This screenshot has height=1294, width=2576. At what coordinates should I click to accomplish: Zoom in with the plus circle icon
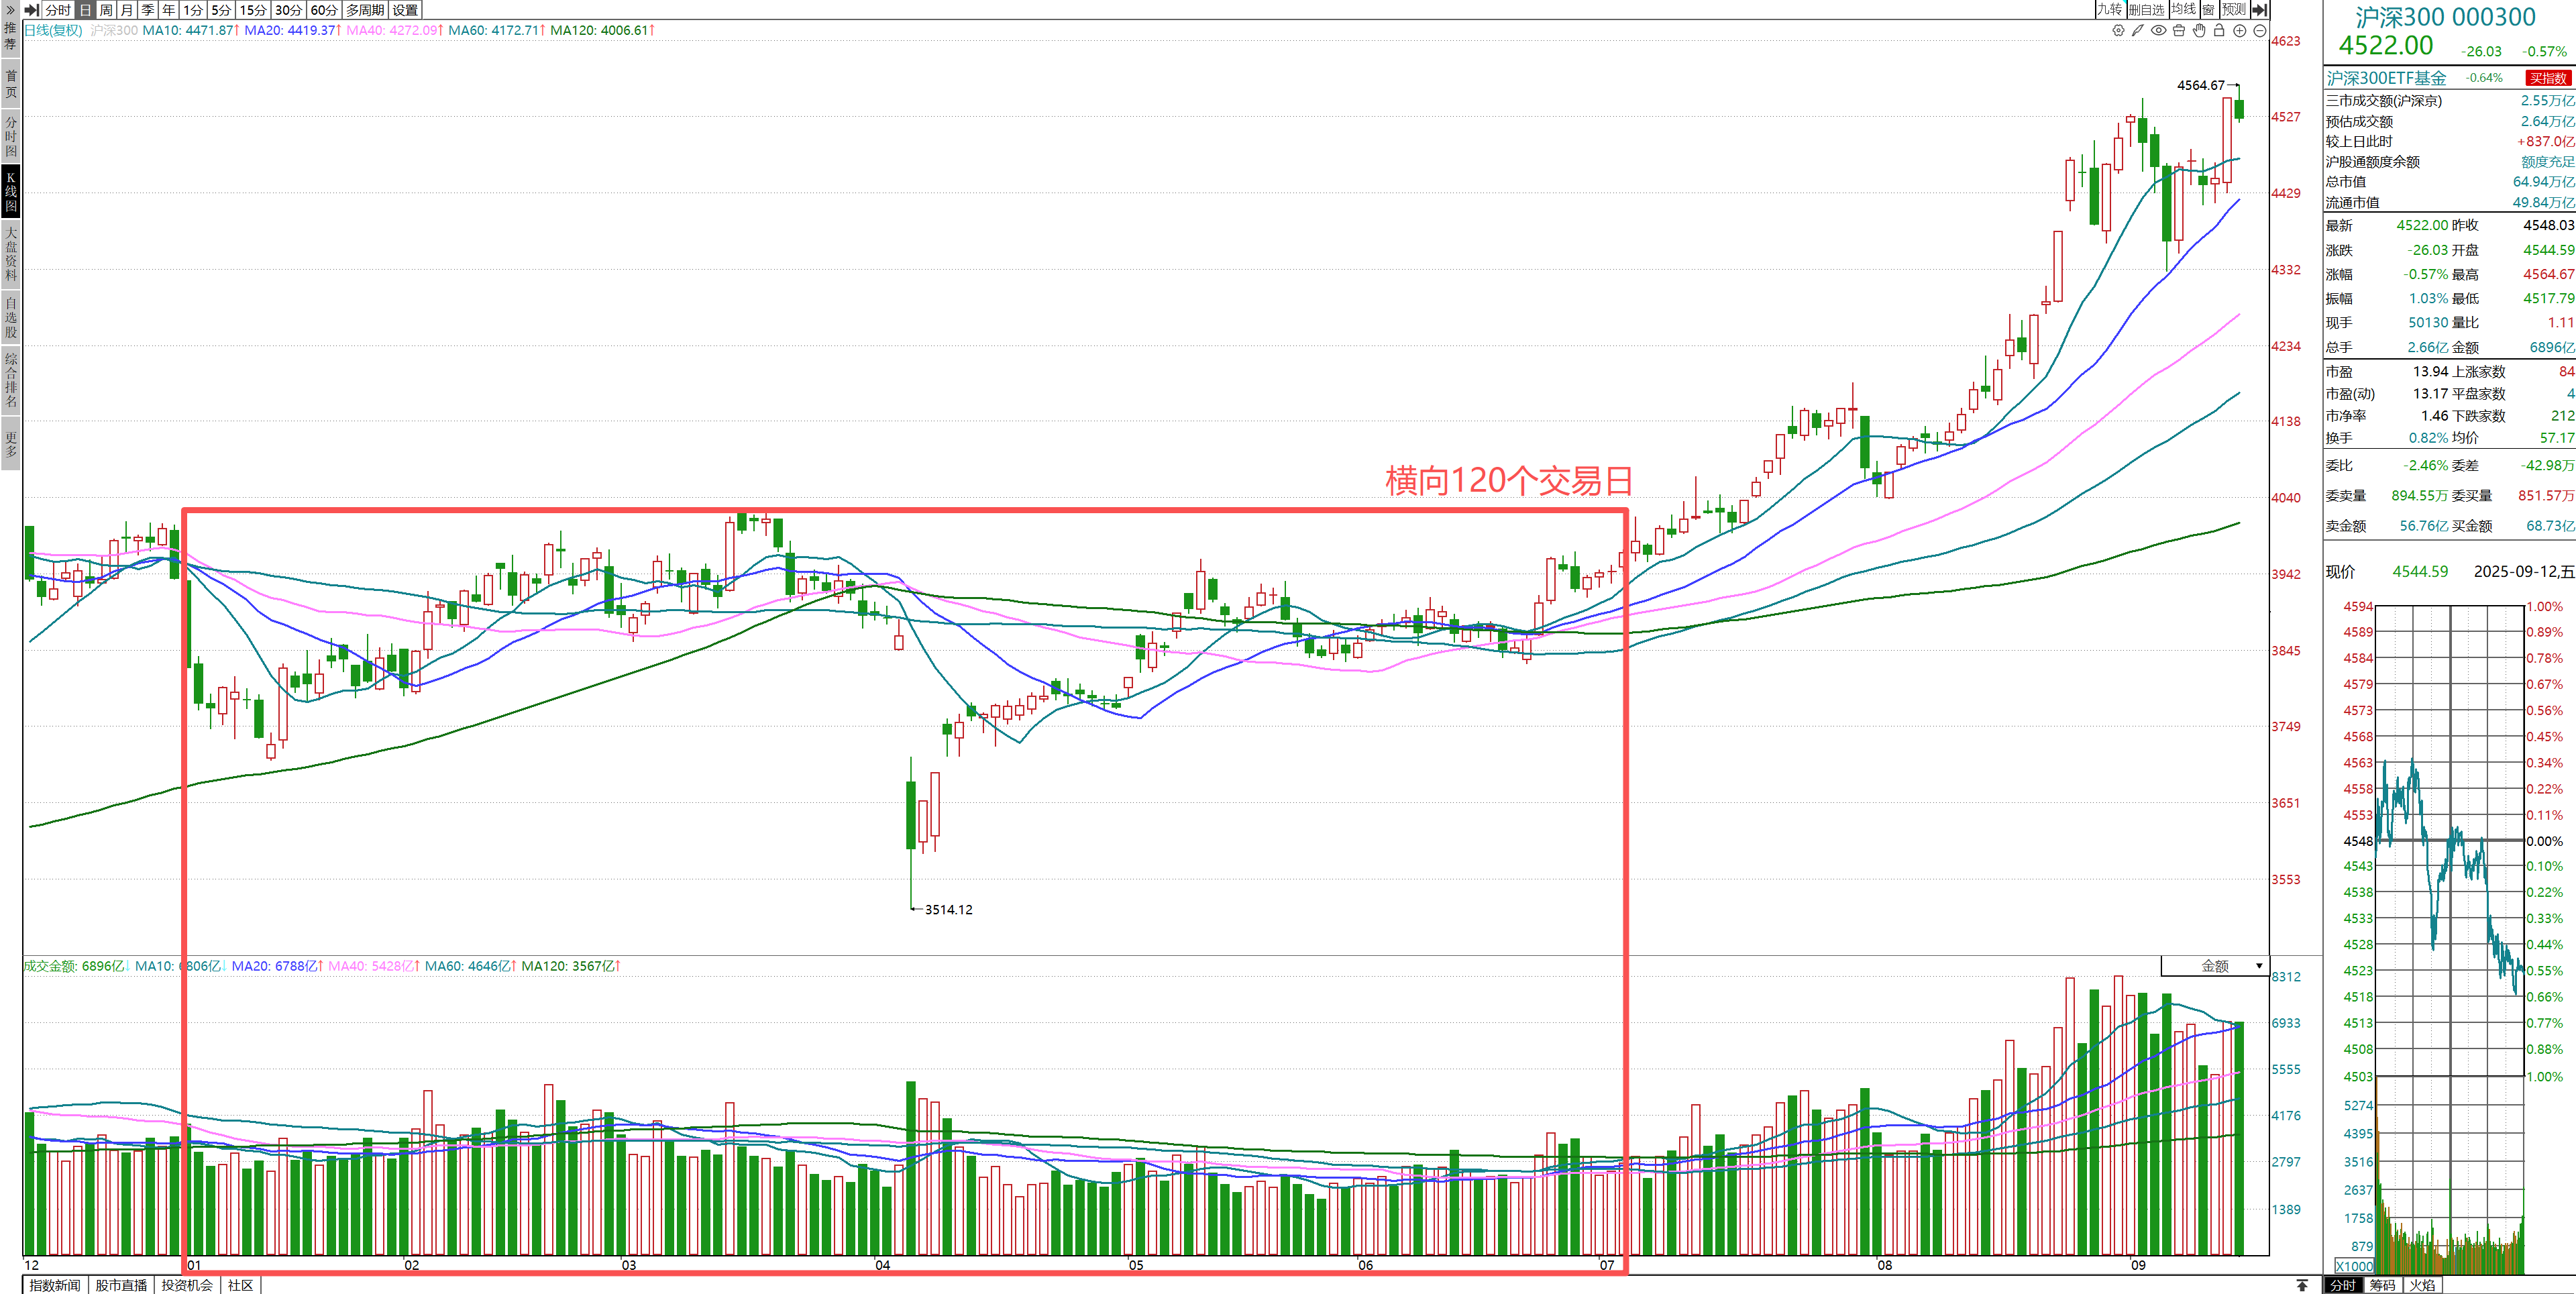coord(2240,31)
